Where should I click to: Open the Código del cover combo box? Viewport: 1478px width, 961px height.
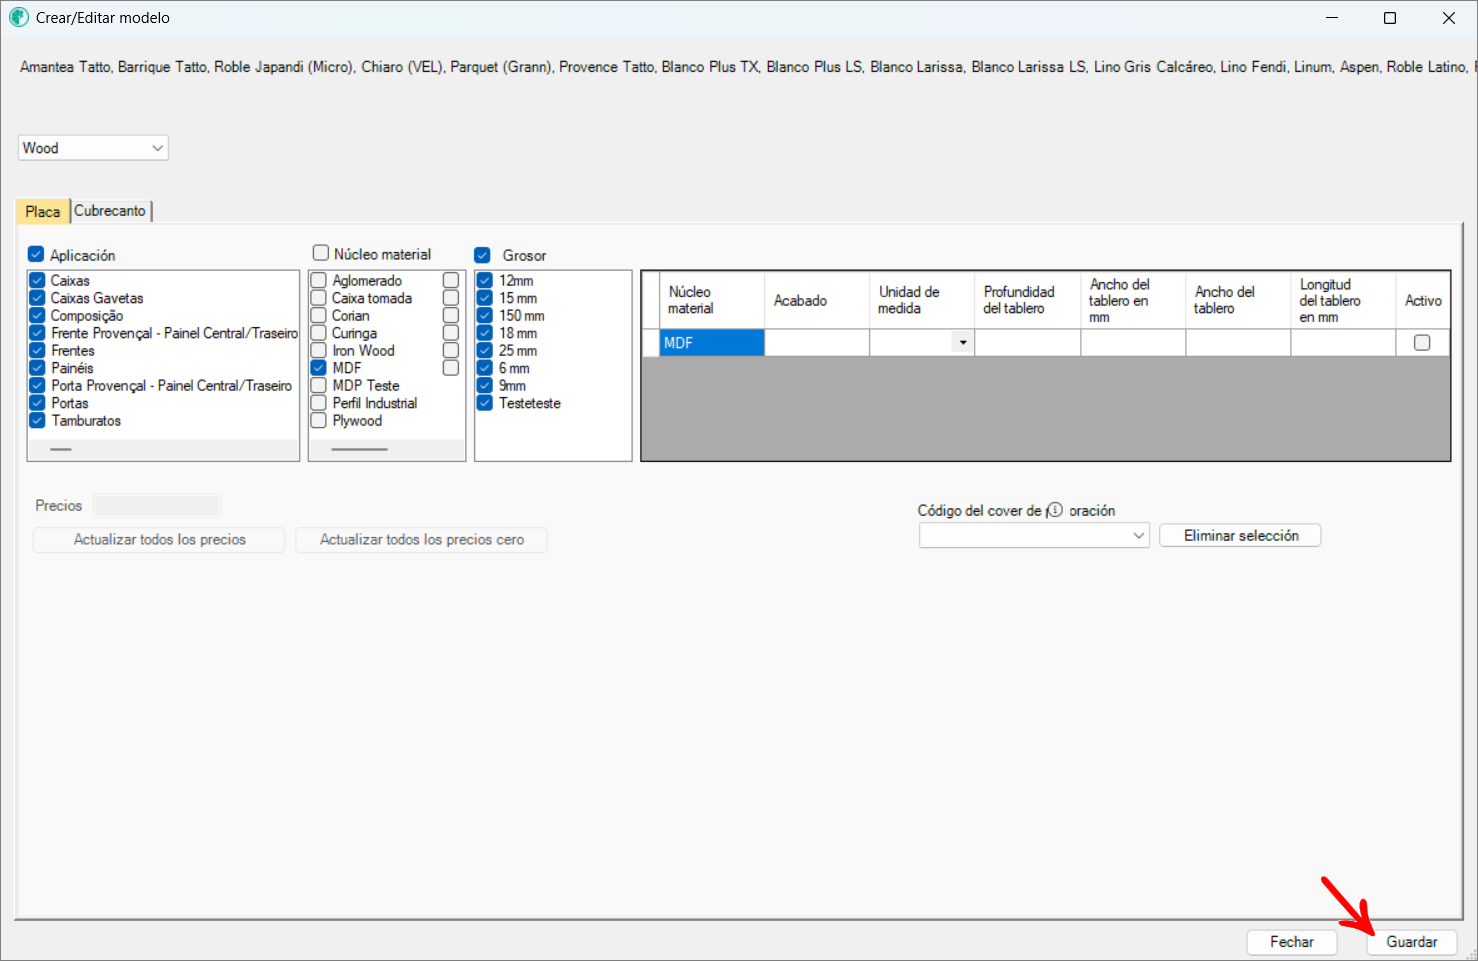(x=1034, y=536)
